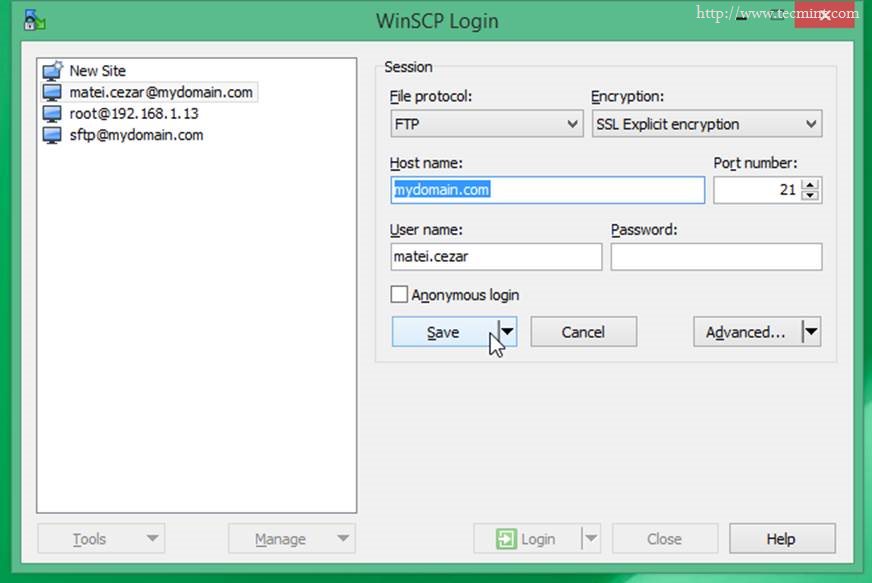
Task: Select the New Site icon
Action: pyautogui.click(x=53, y=71)
